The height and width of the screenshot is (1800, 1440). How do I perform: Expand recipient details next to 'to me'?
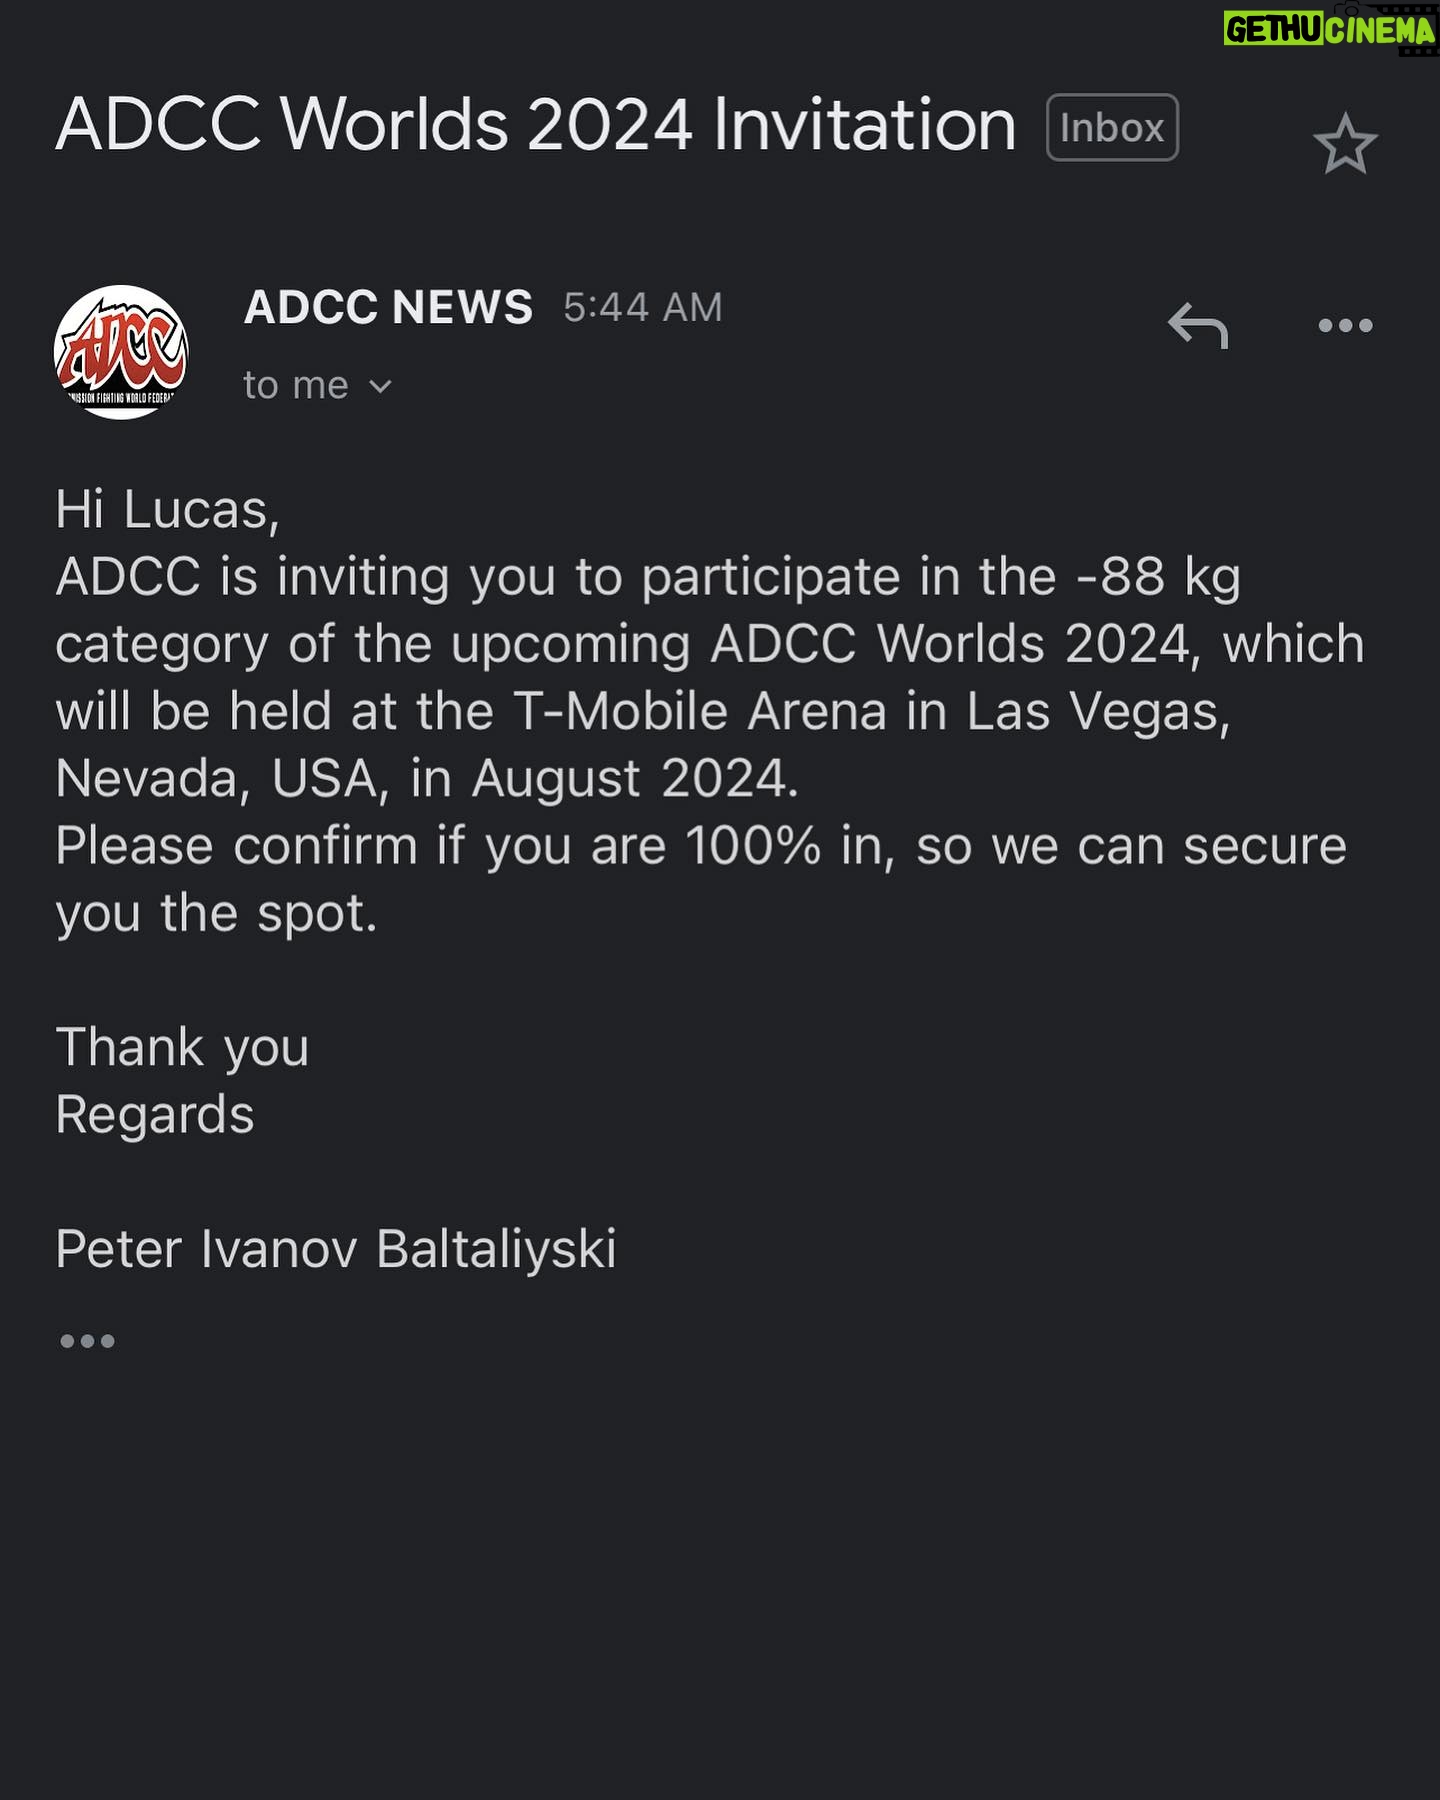click(380, 386)
